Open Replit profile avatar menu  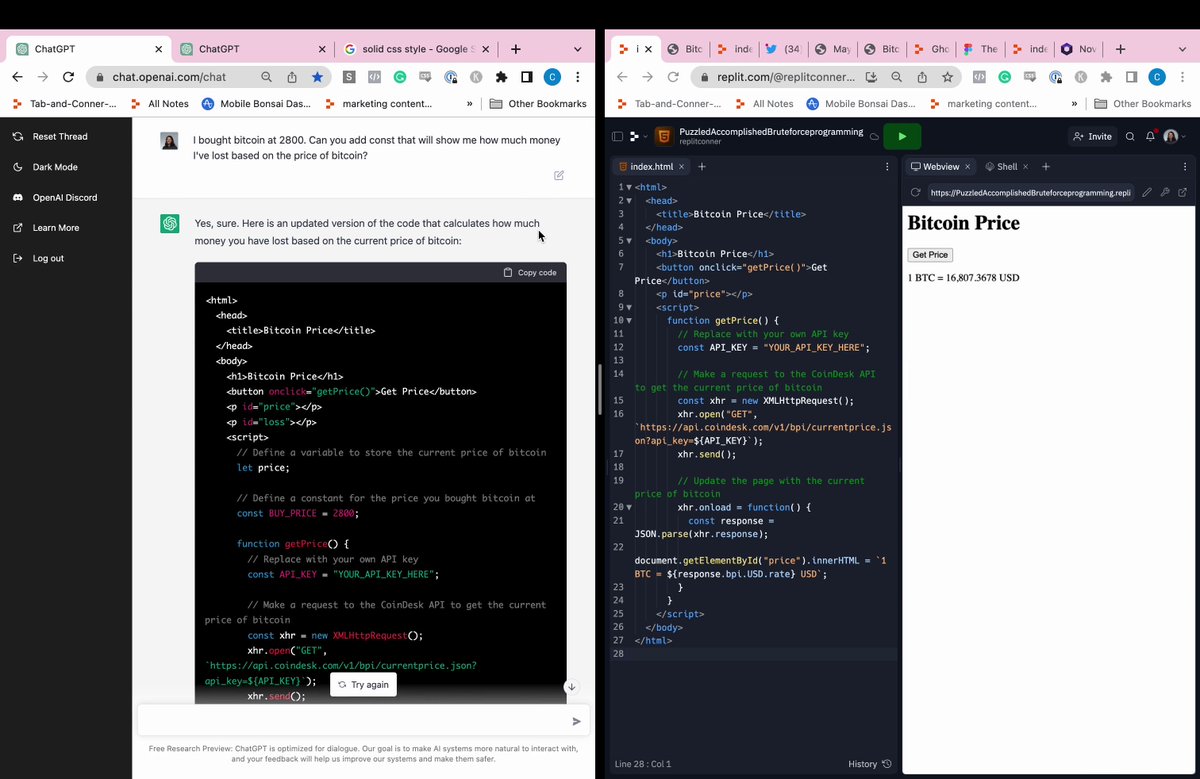pyautogui.click(x=1173, y=136)
